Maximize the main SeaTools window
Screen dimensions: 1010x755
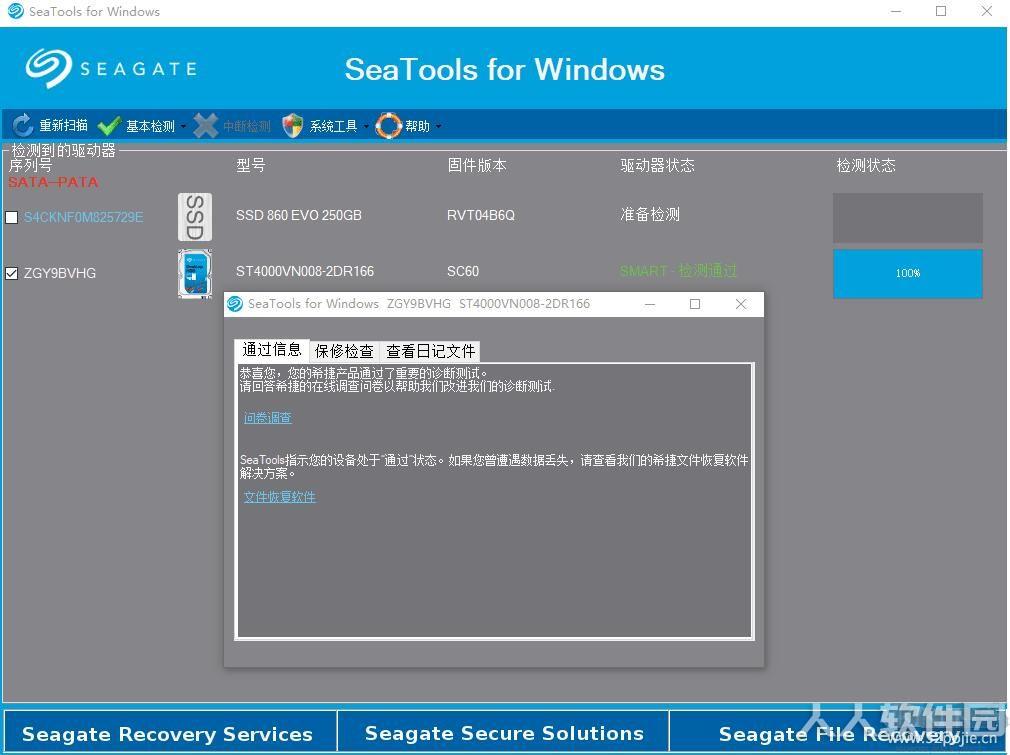pos(941,11)
